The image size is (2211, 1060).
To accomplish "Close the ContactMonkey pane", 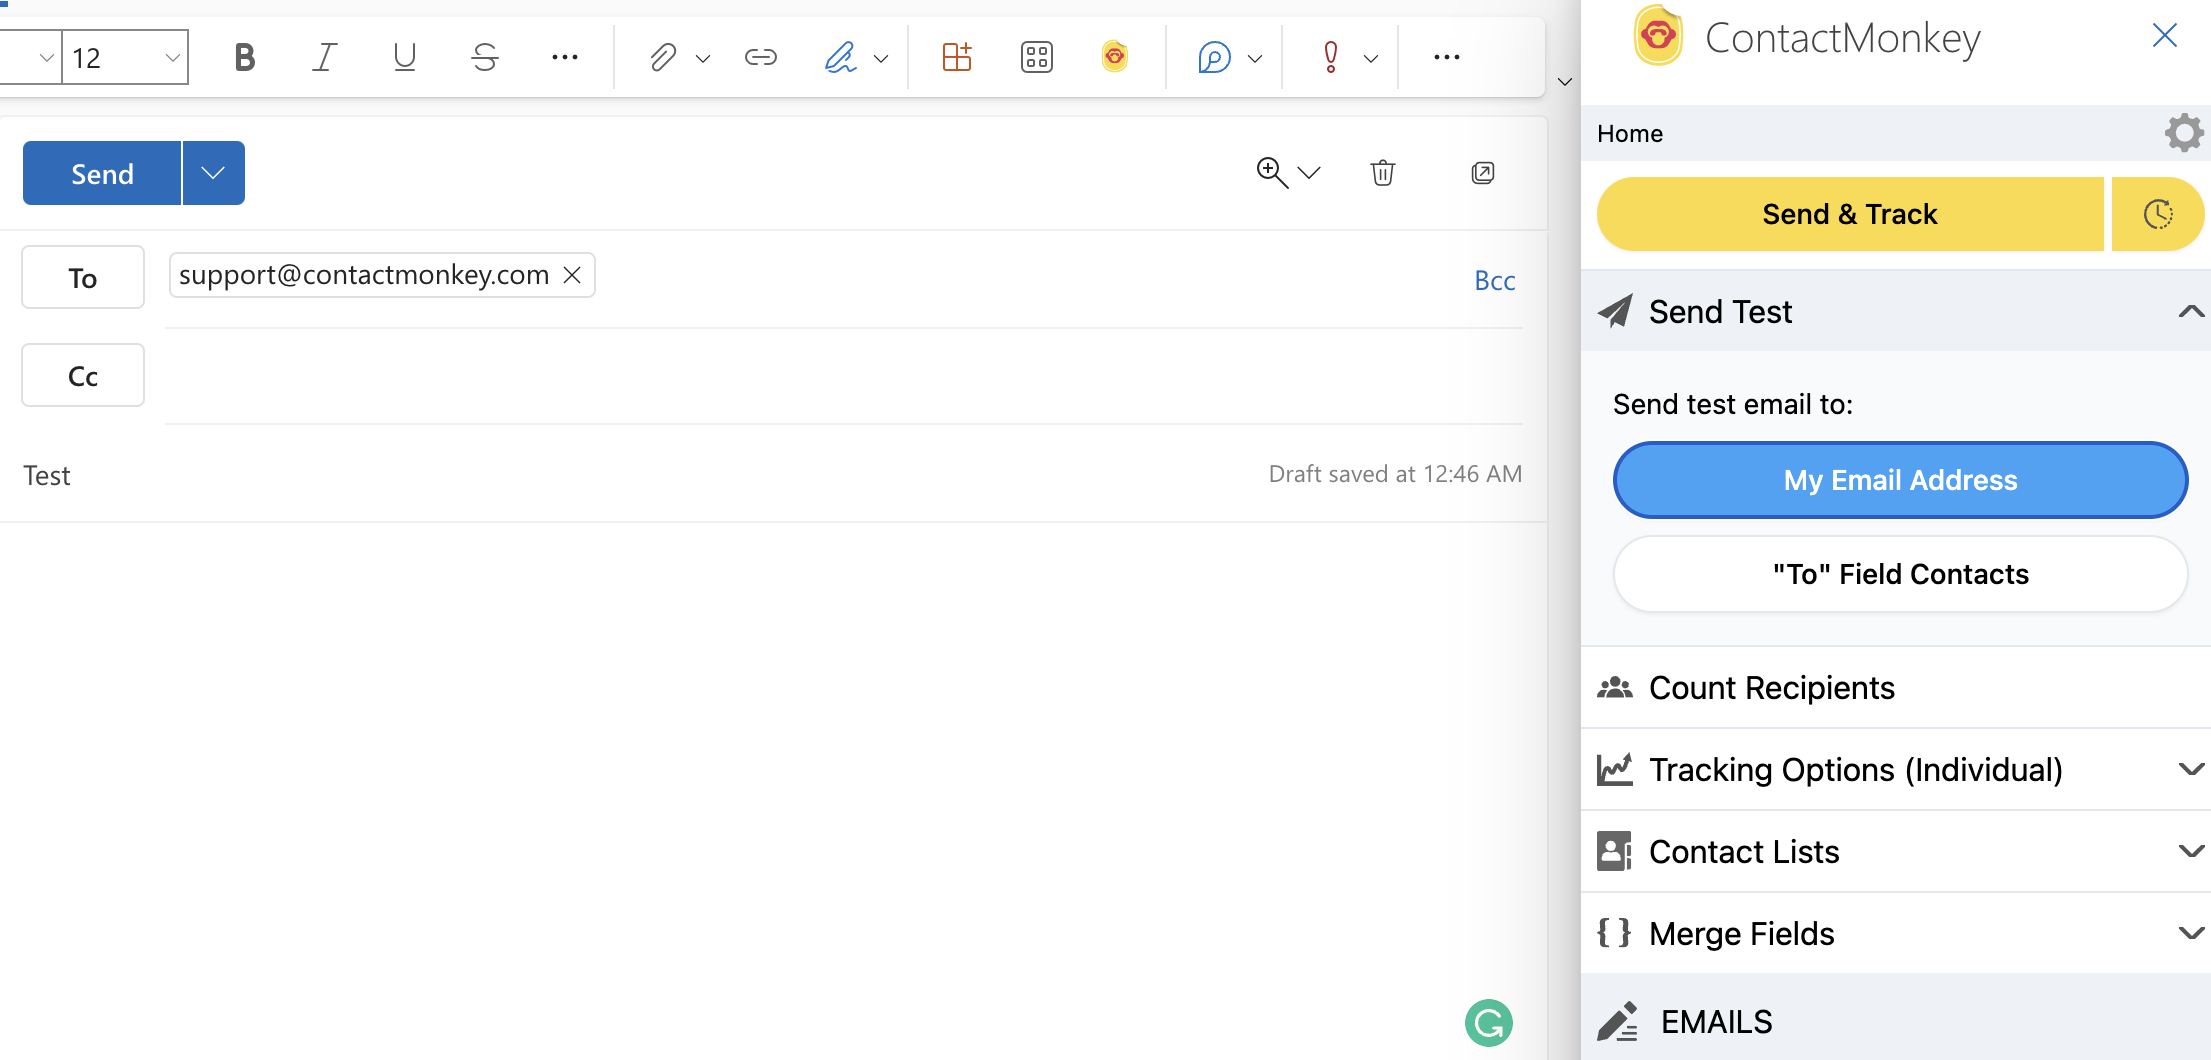I will (2165, 35).
